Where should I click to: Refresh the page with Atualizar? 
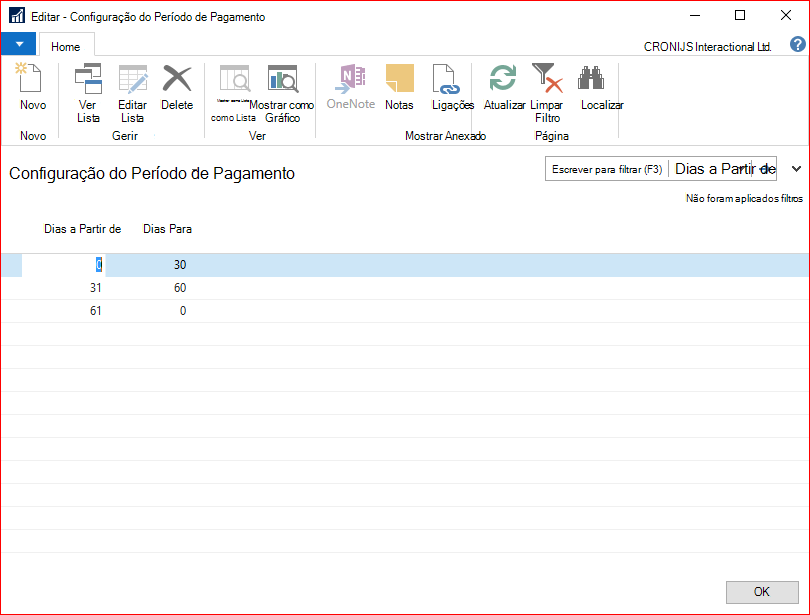503,87
